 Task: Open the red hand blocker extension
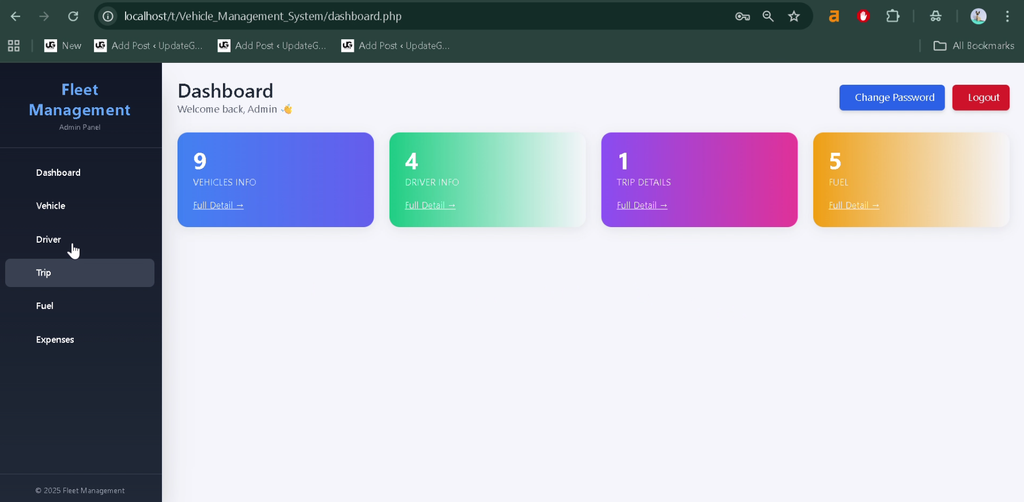[x=863, y=16]
